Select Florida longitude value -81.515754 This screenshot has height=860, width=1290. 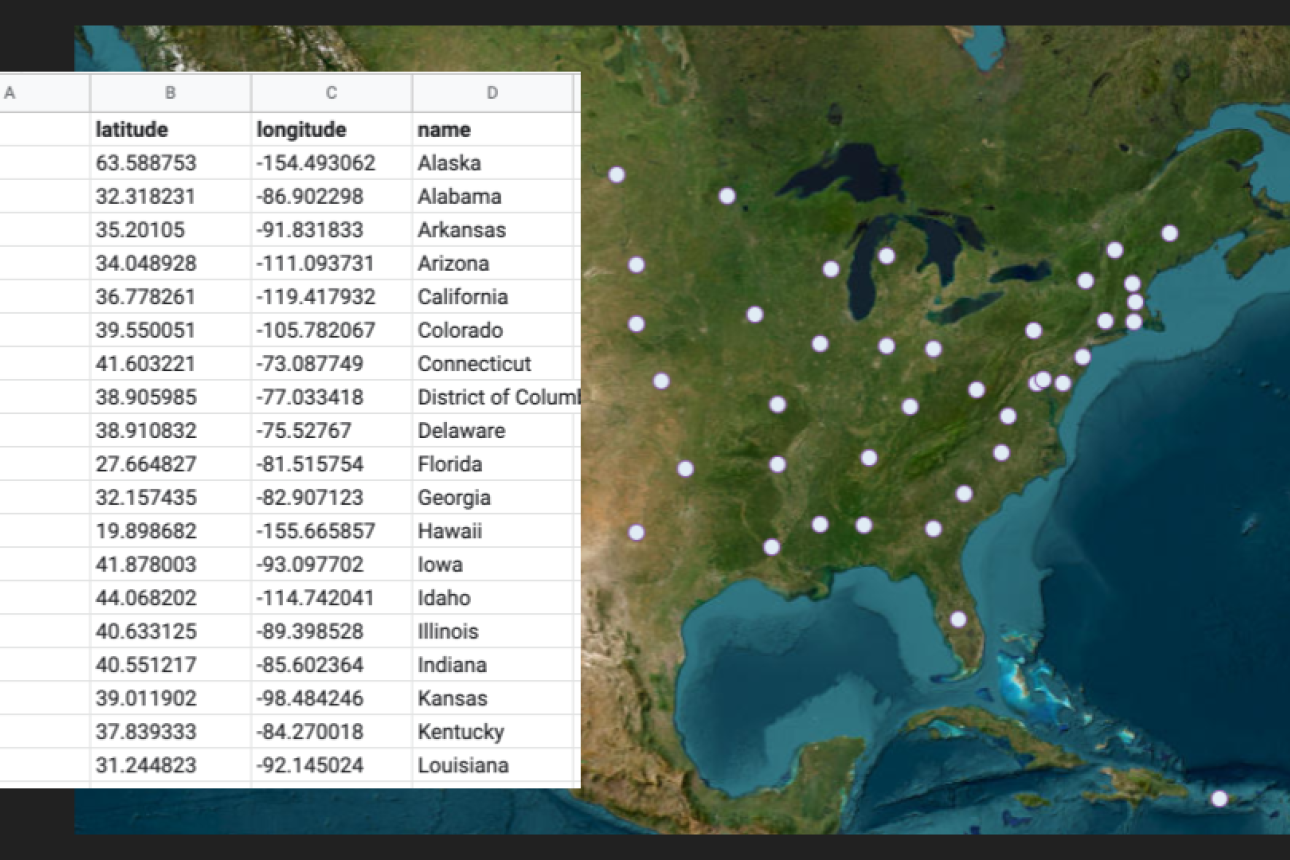(331, 464)
